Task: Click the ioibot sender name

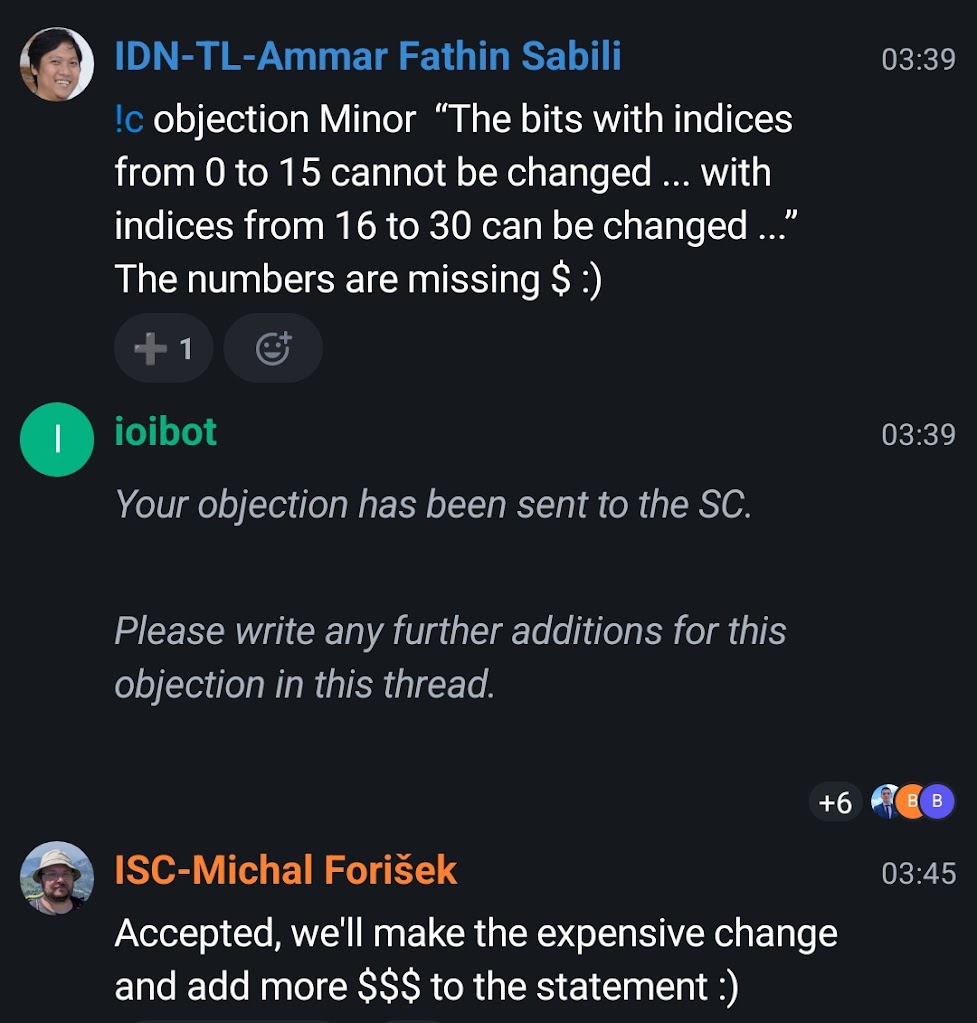Action: pos(166,432)
